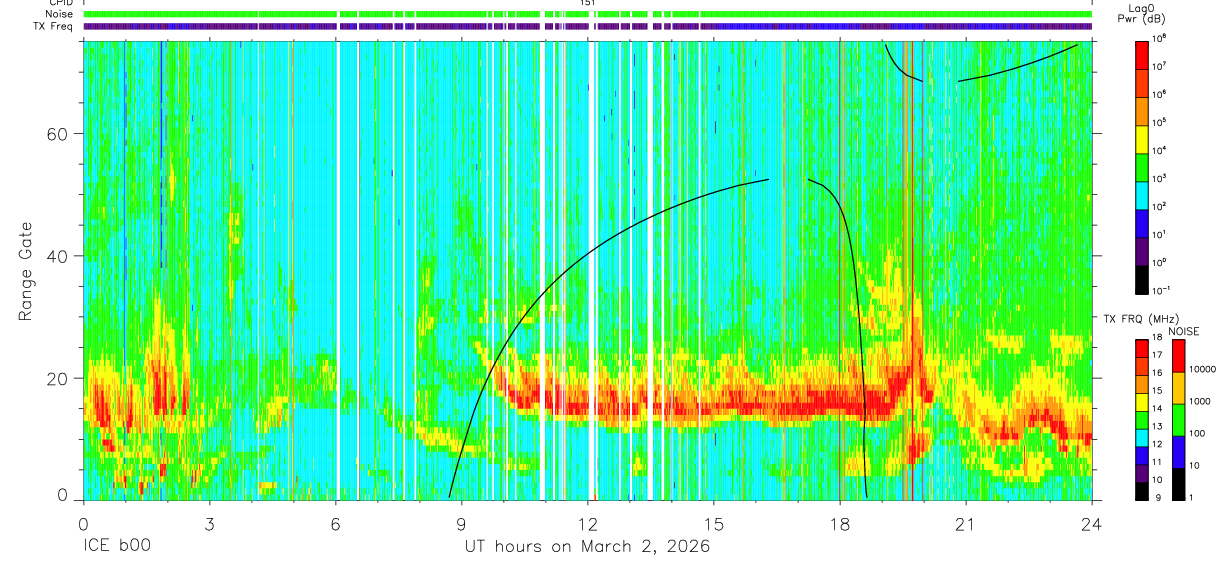Image resolution: width=1228 pixels, height=567 pixels.
Task: Click the '40' tick on the Range Gate axis
Action: point(57,256)
